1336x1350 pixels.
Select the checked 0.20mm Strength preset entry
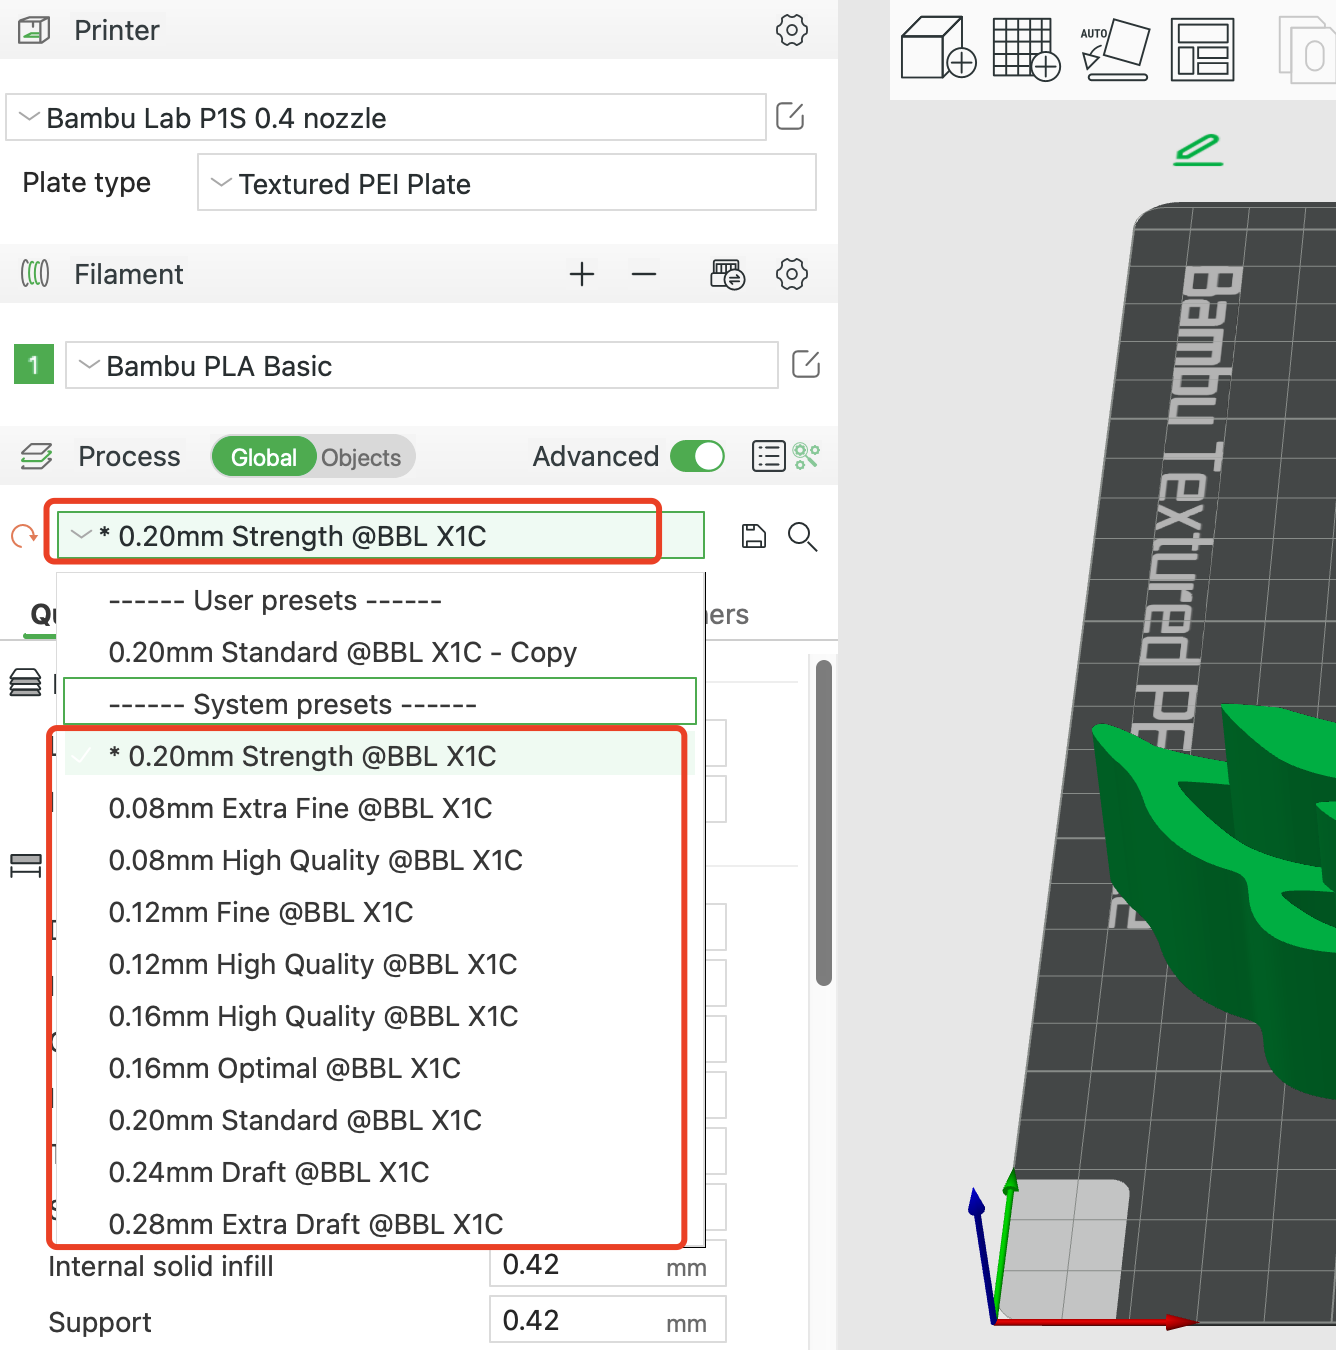(379, 756)
